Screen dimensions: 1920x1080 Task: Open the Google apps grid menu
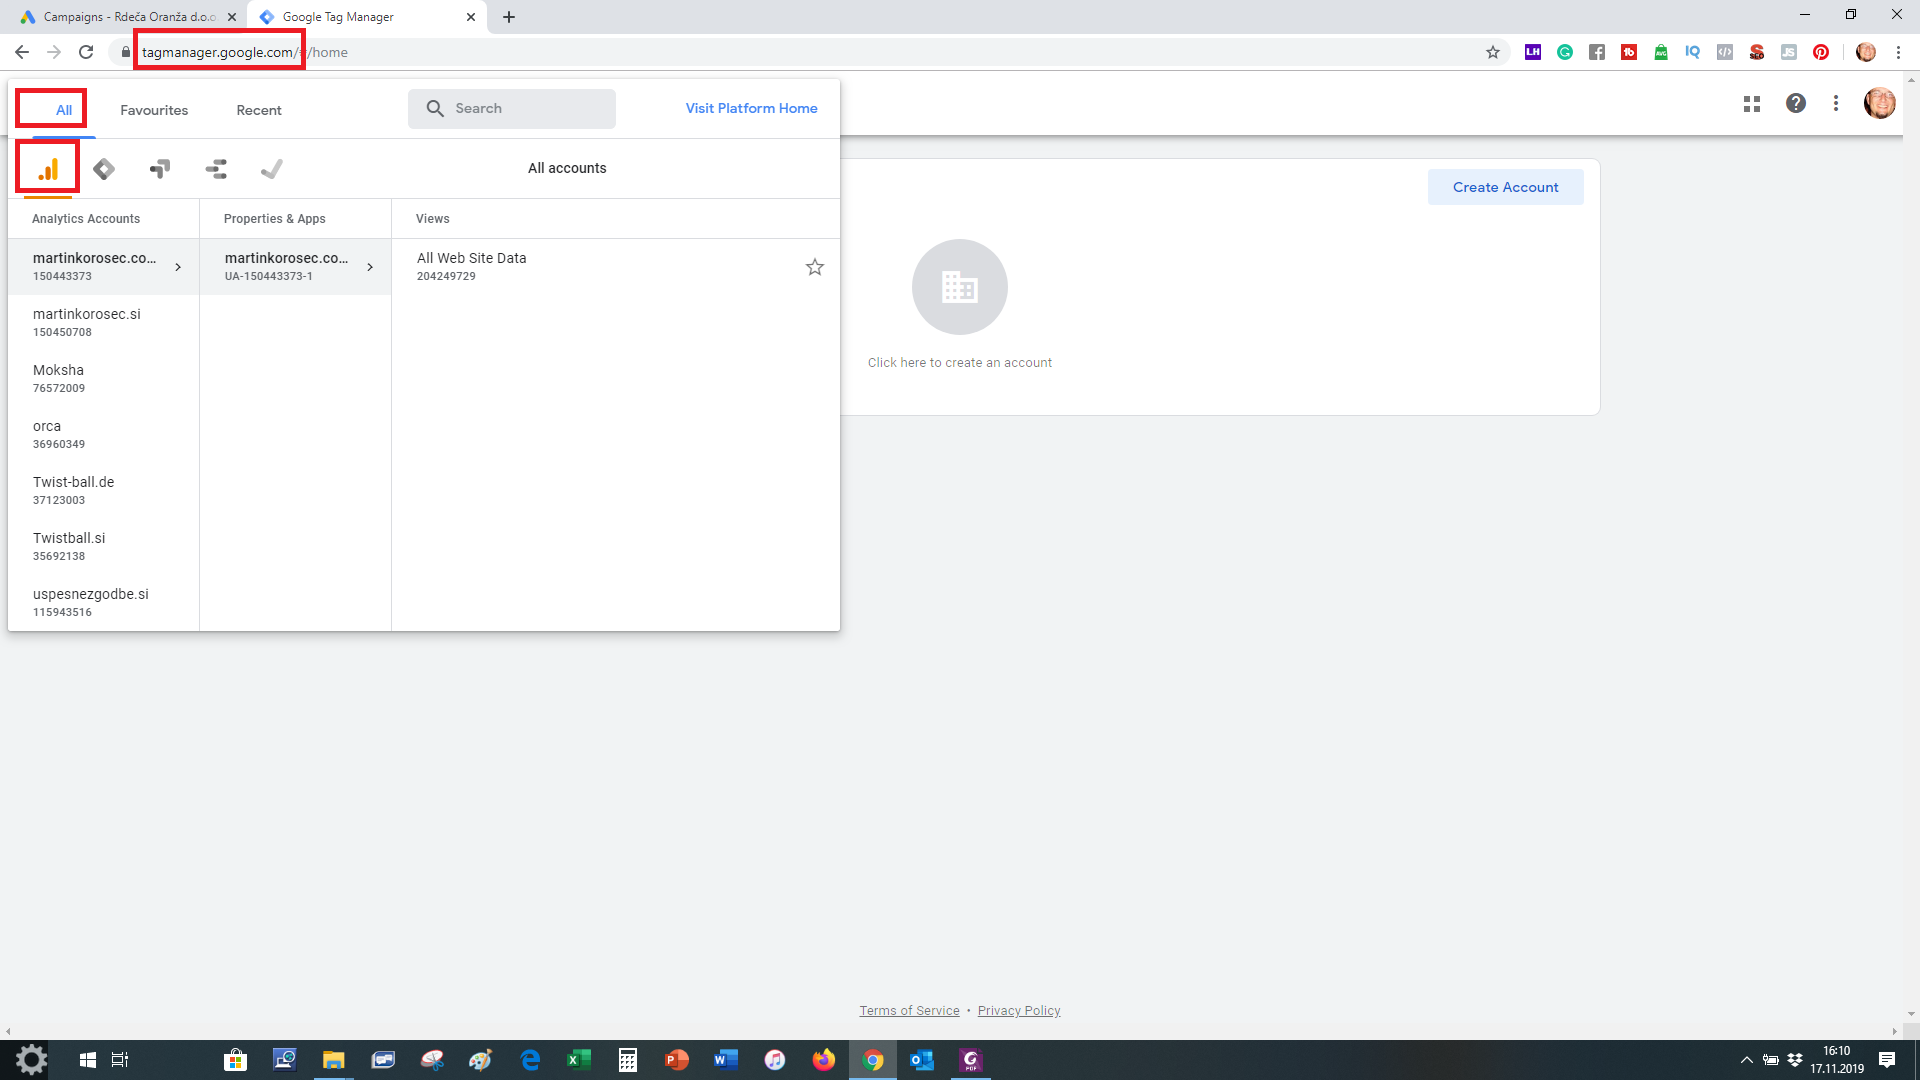[x=1751, y=104]
